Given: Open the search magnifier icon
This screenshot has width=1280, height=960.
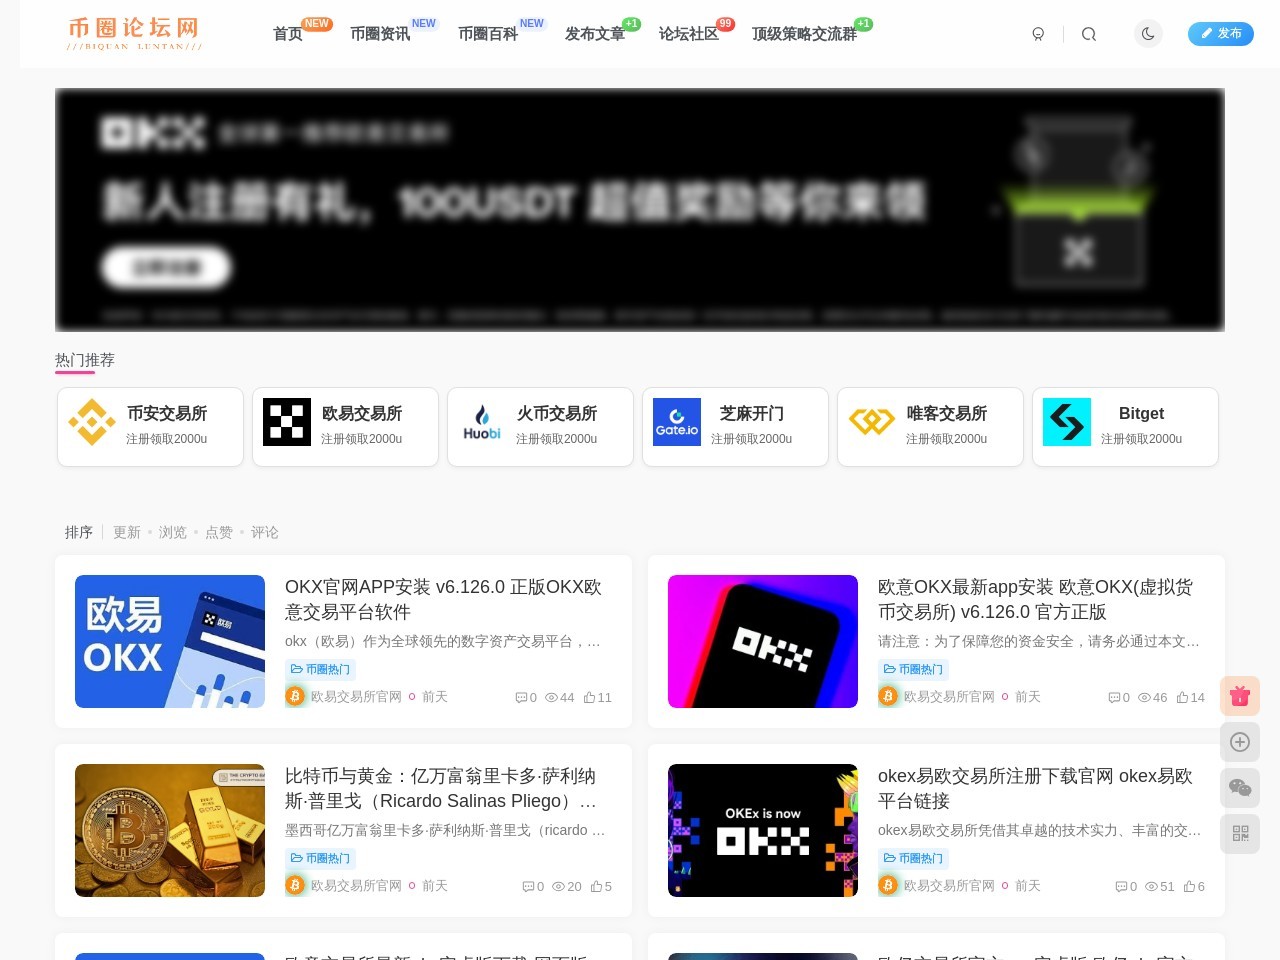Looking at the screenshot, I should click(1089, 34).
